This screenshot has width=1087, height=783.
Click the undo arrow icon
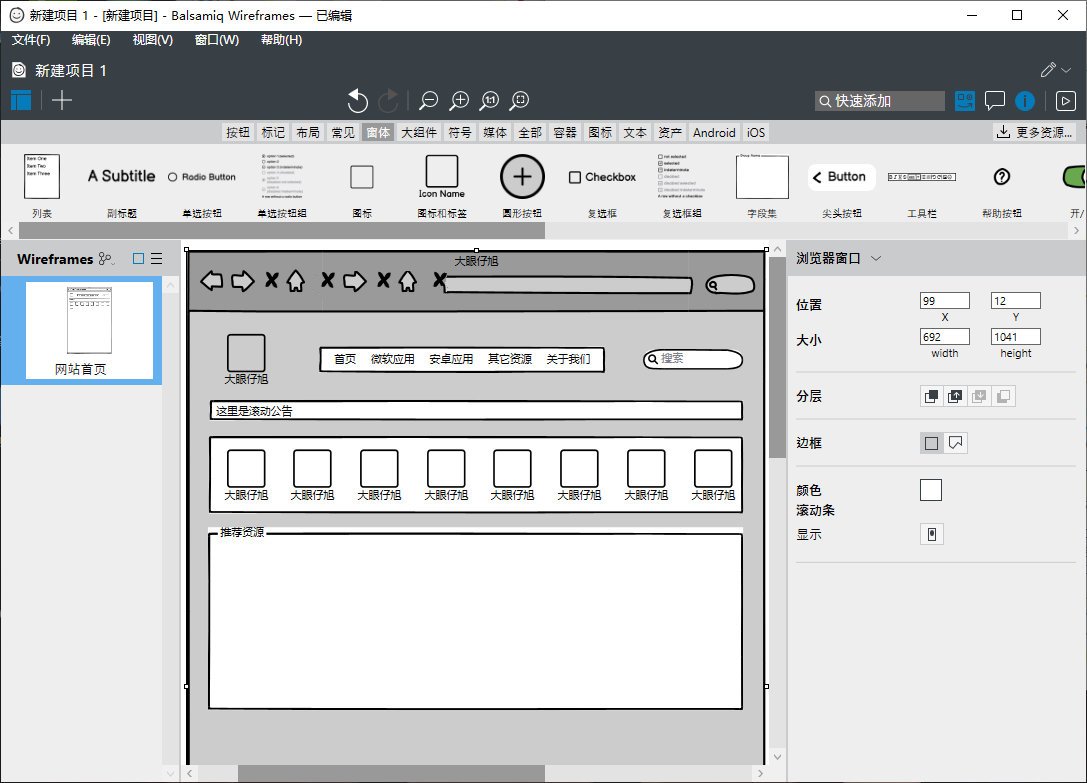[357, 101]
